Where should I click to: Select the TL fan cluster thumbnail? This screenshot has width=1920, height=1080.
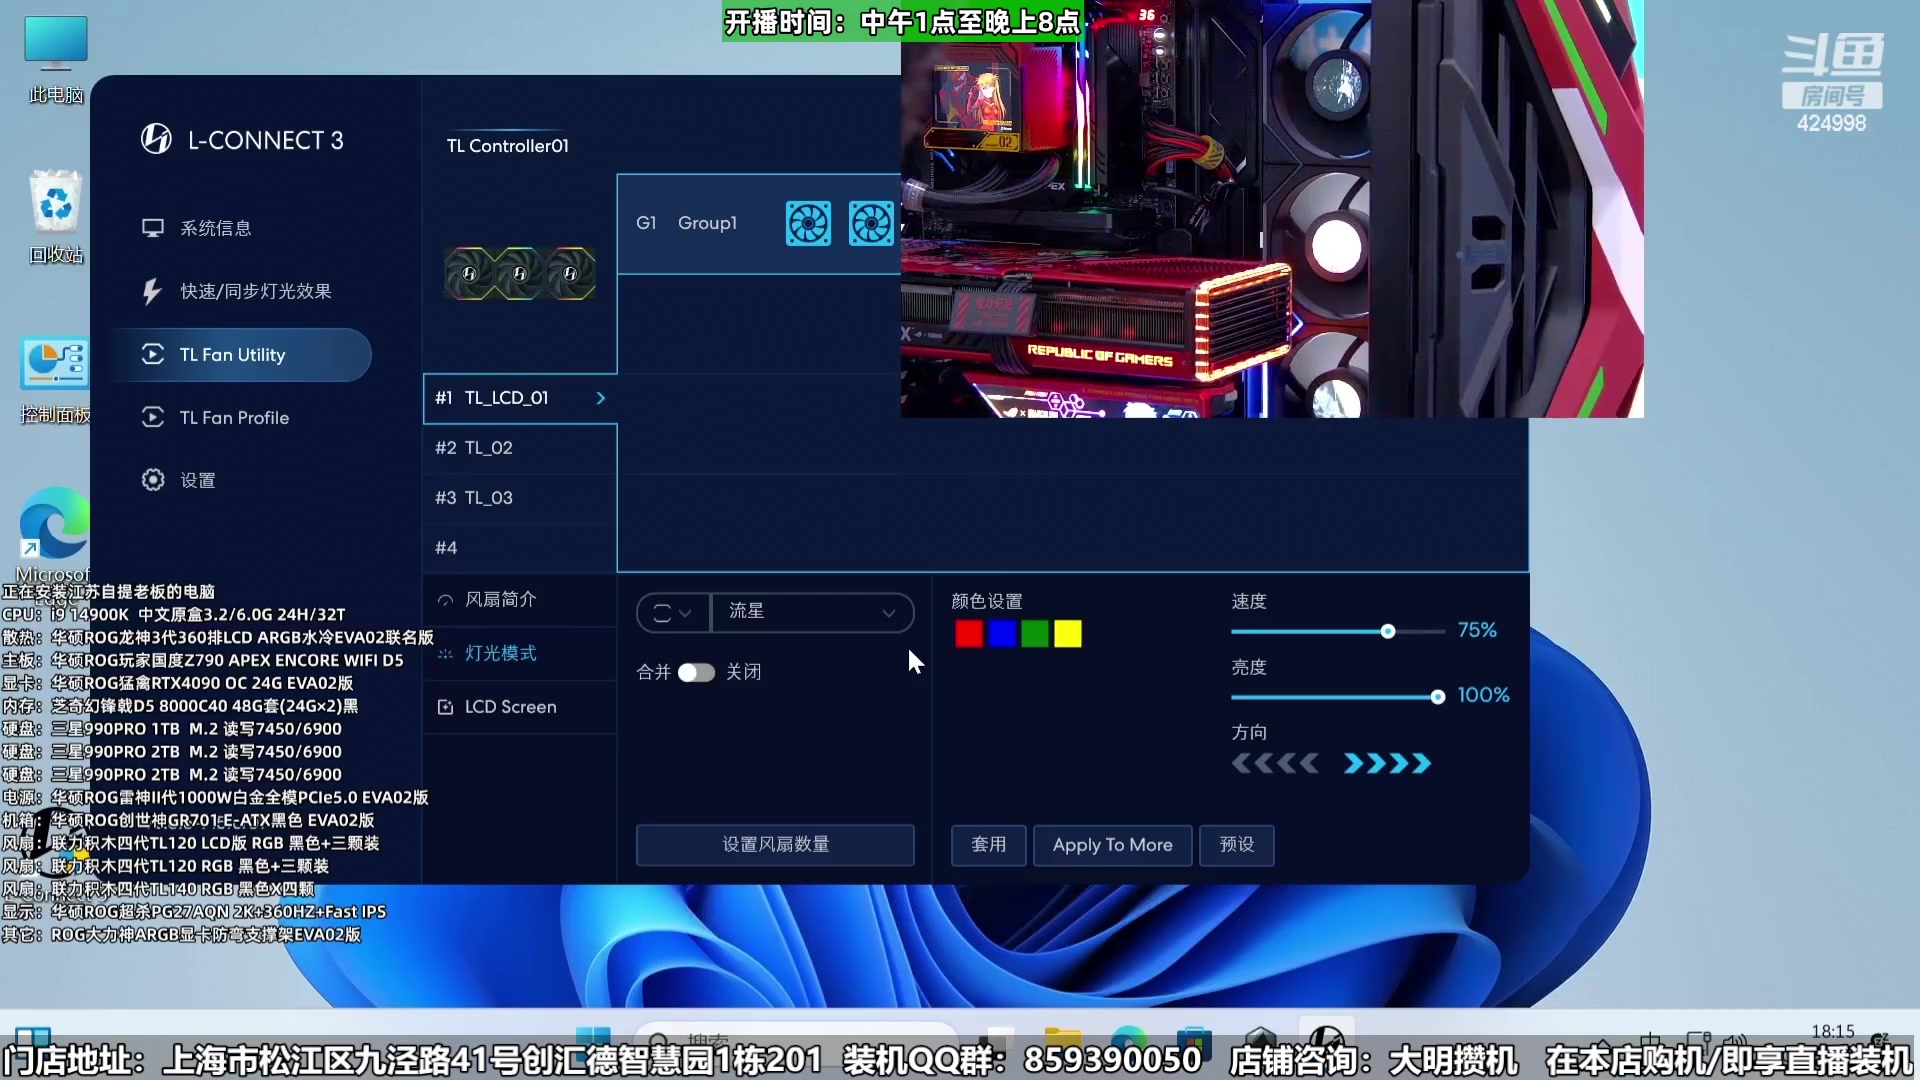pos(519,273)
